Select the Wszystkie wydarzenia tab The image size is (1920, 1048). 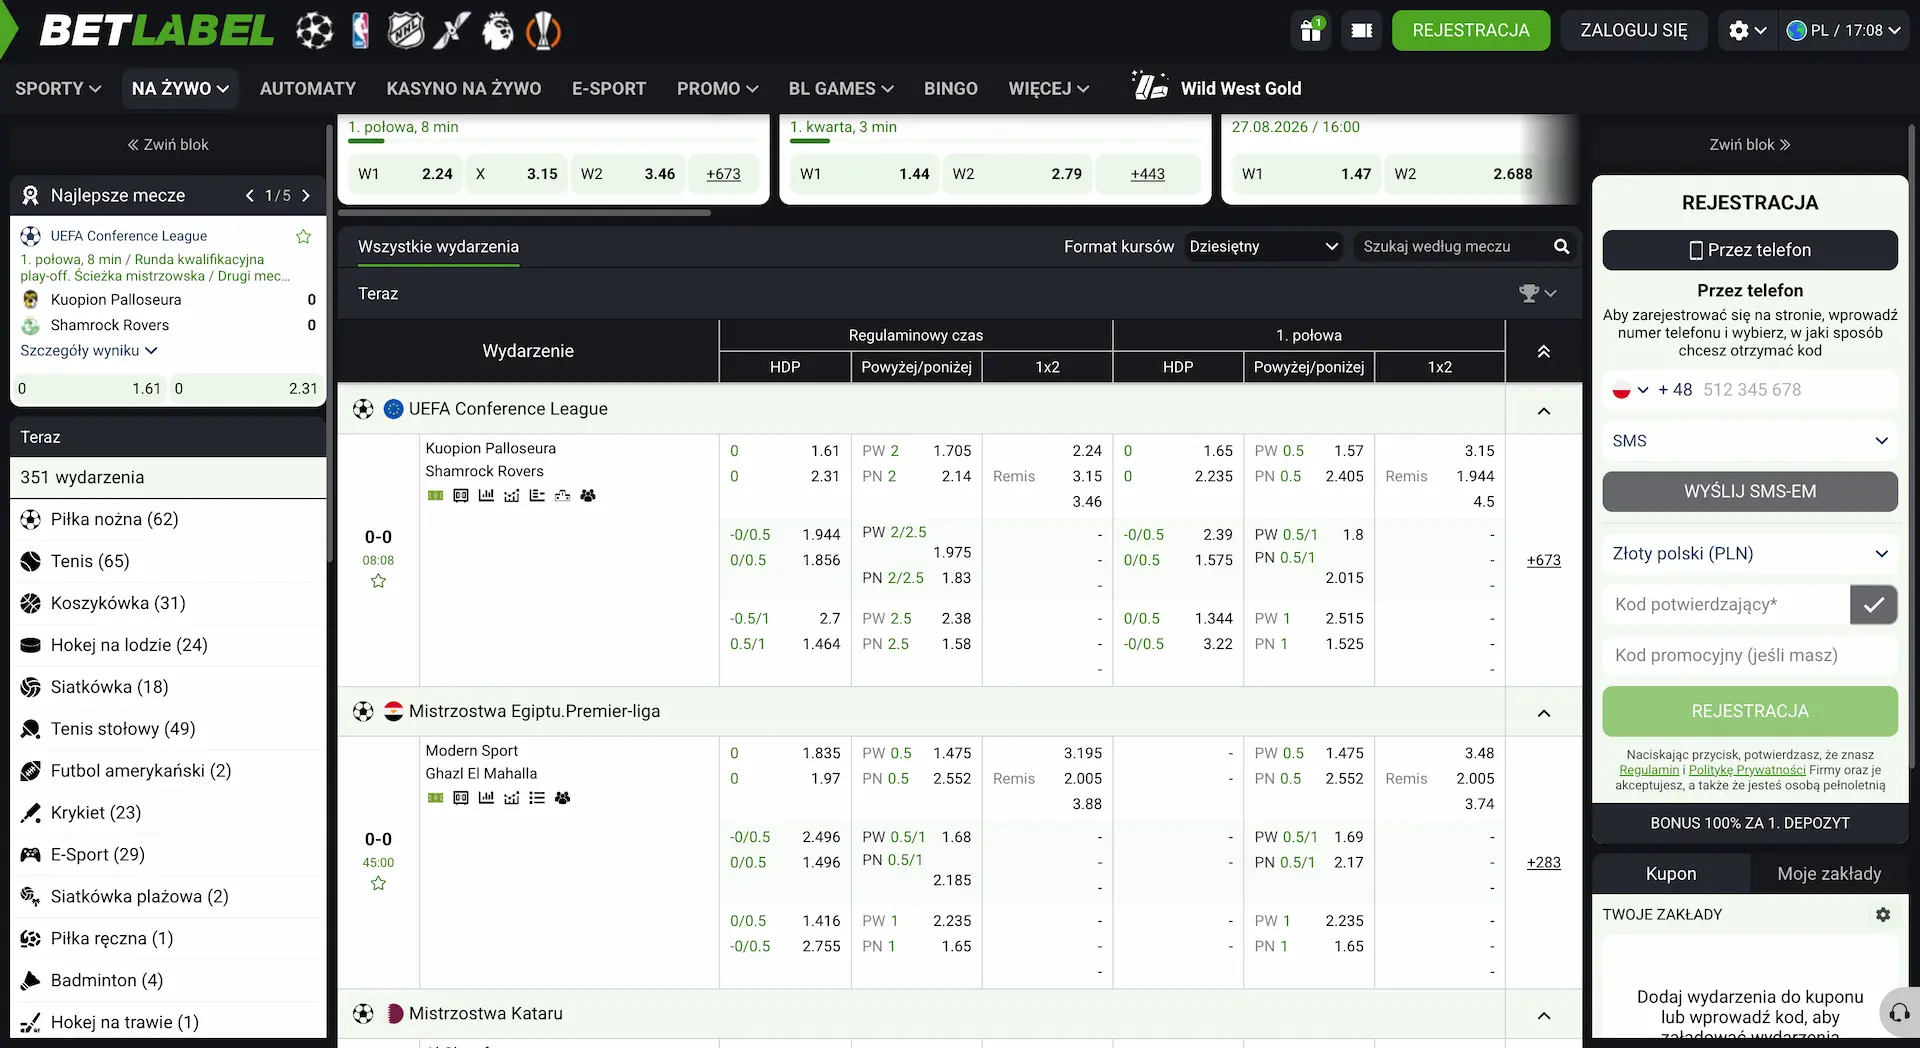438,247
